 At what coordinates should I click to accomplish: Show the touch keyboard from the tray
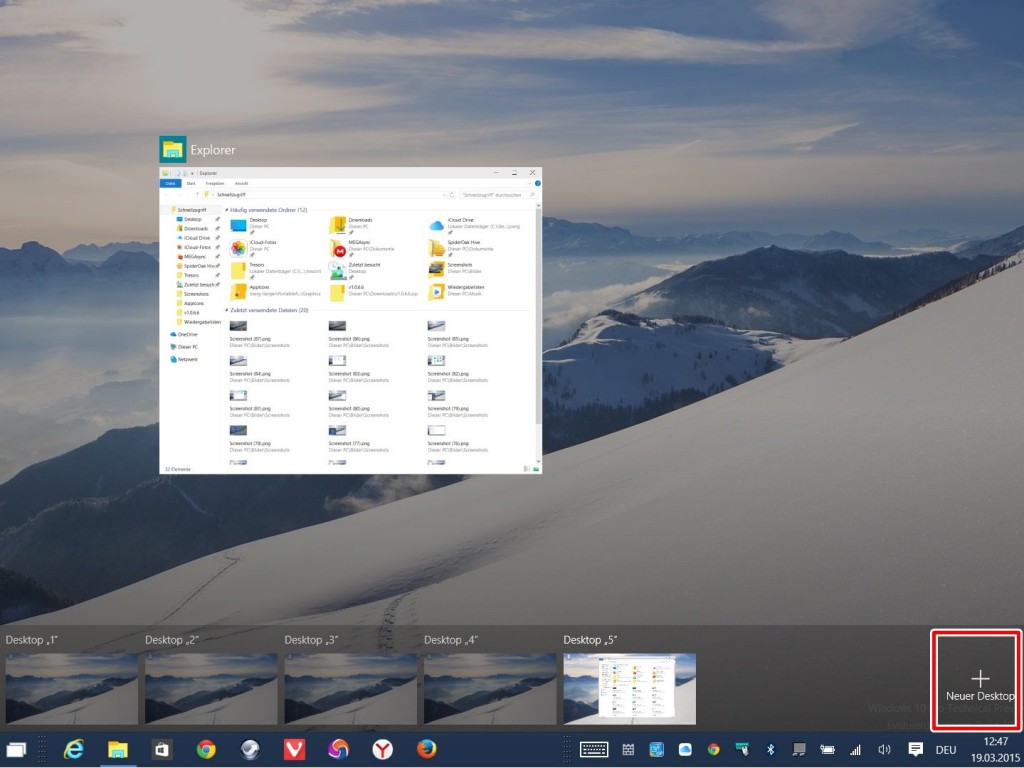pyautogui.click(x=594, y=749)
